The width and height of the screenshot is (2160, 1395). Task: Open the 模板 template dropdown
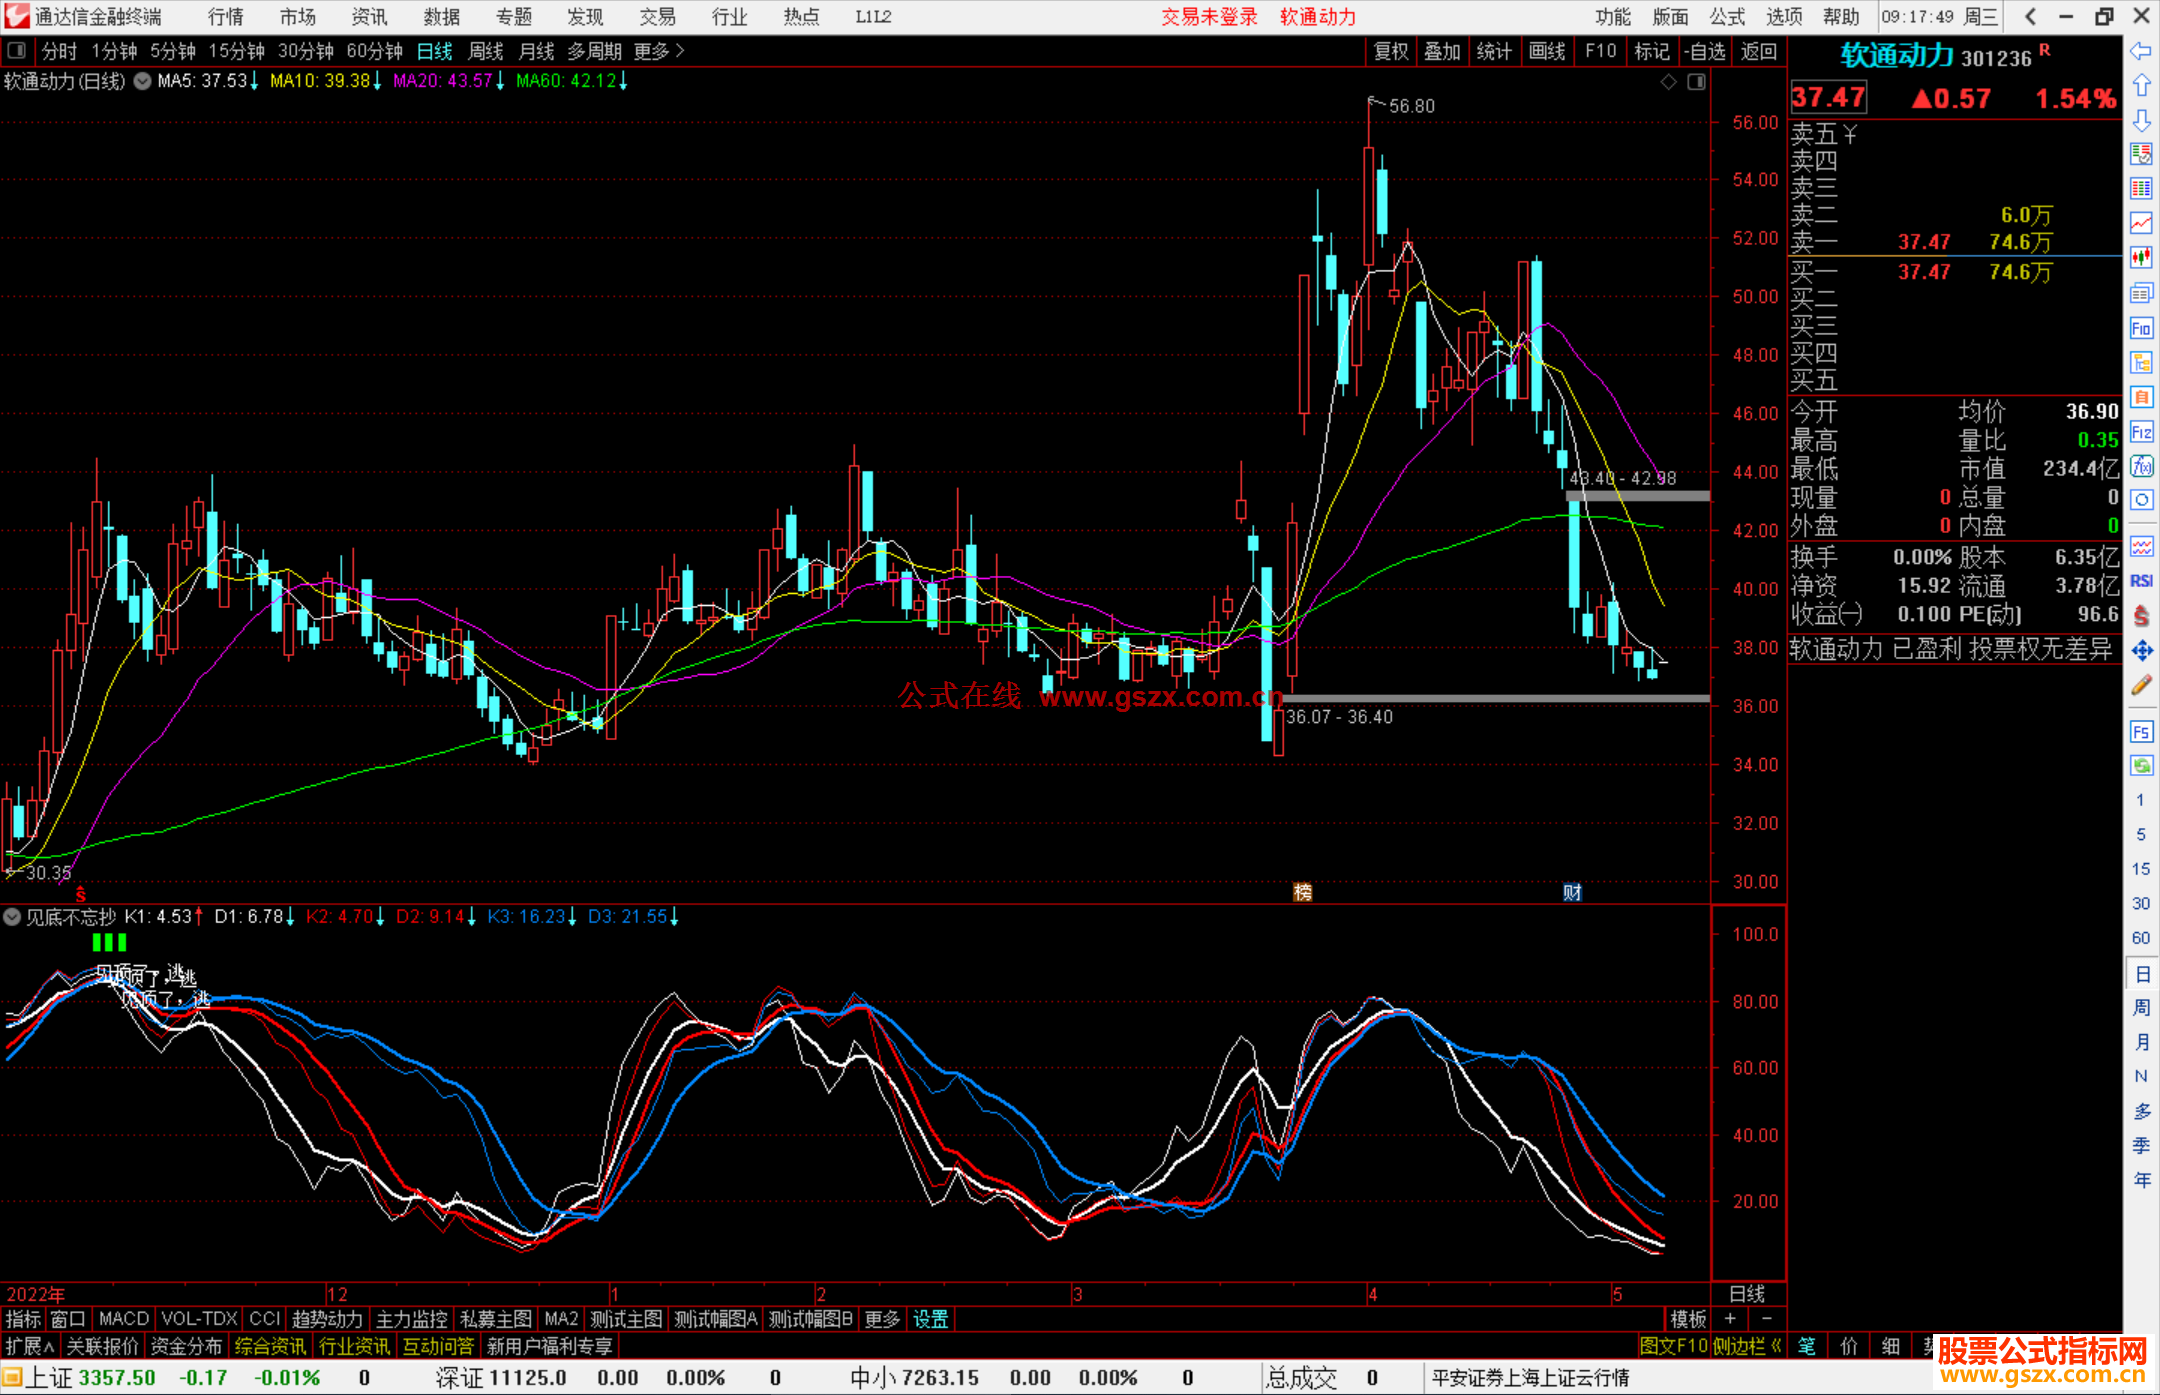[x=1689, y=1320]
